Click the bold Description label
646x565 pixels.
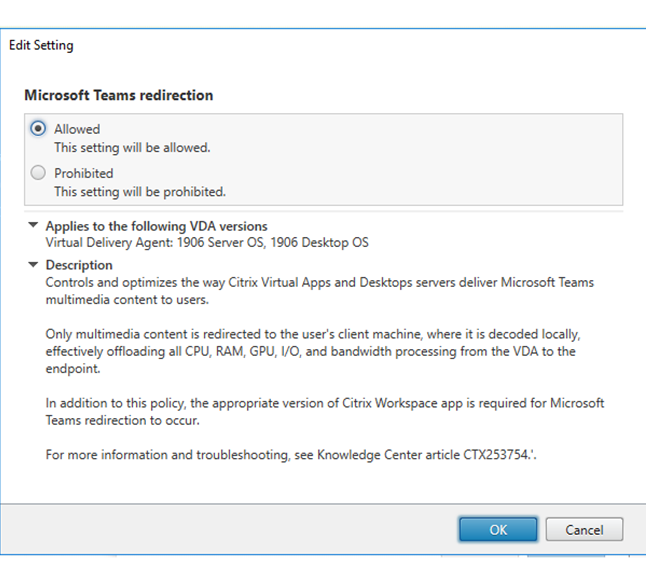[79, 265]
